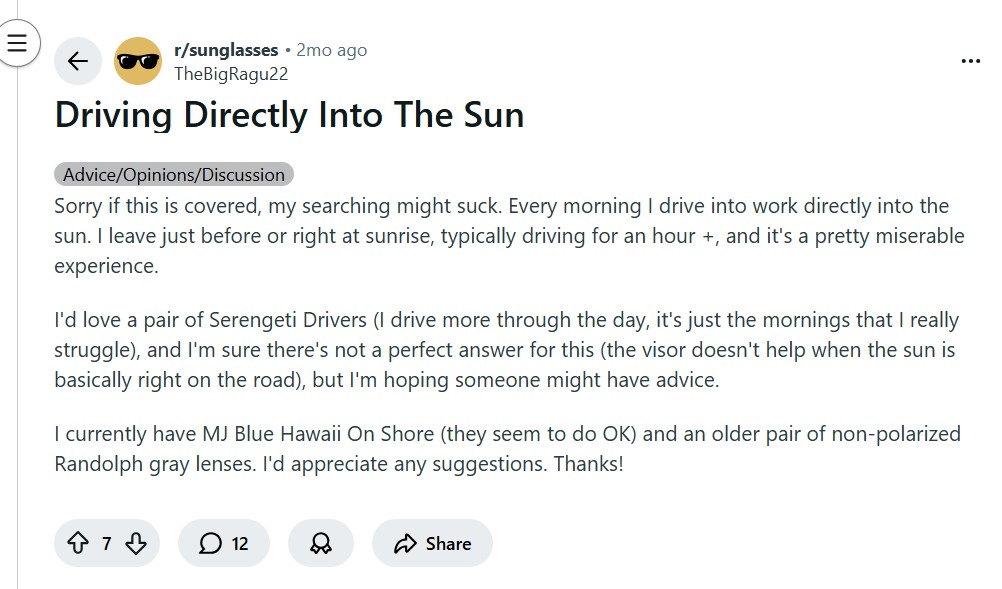Open the r/sunglasses community page

tap(227, 49)
